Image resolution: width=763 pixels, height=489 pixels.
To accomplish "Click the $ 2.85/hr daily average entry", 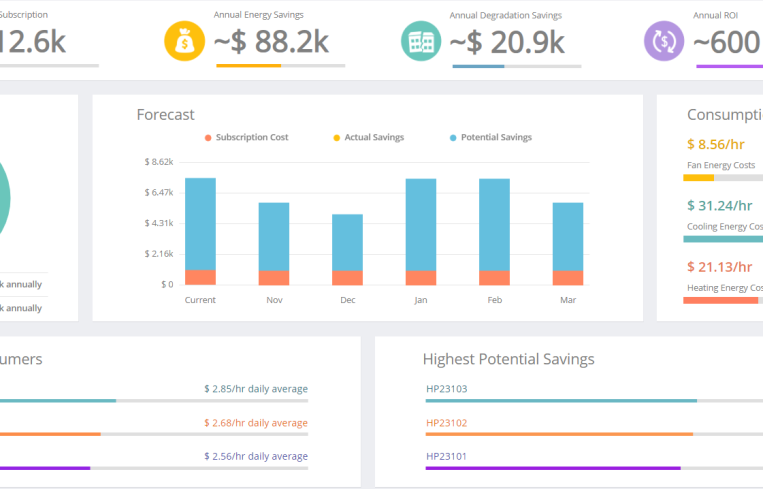I will [x=255, y=389].
